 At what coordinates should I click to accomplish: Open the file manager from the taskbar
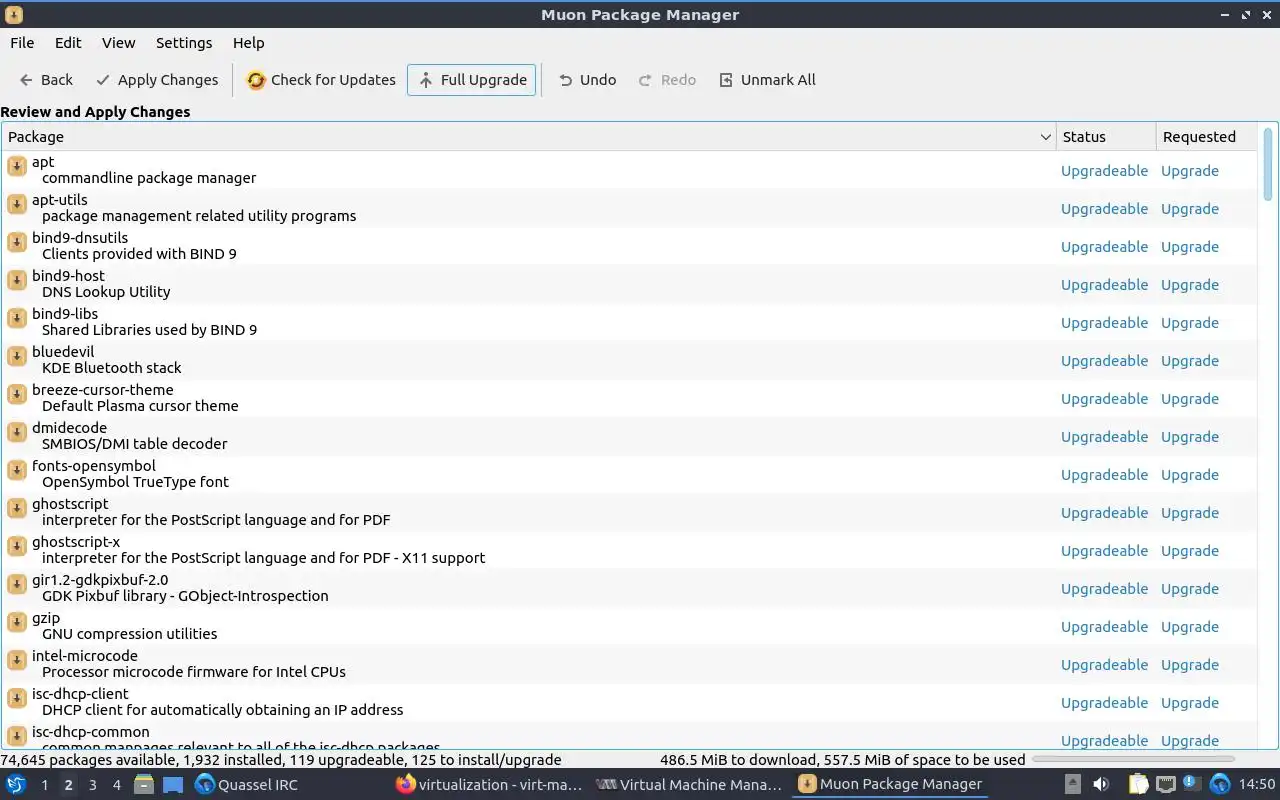tap(144, 784)
